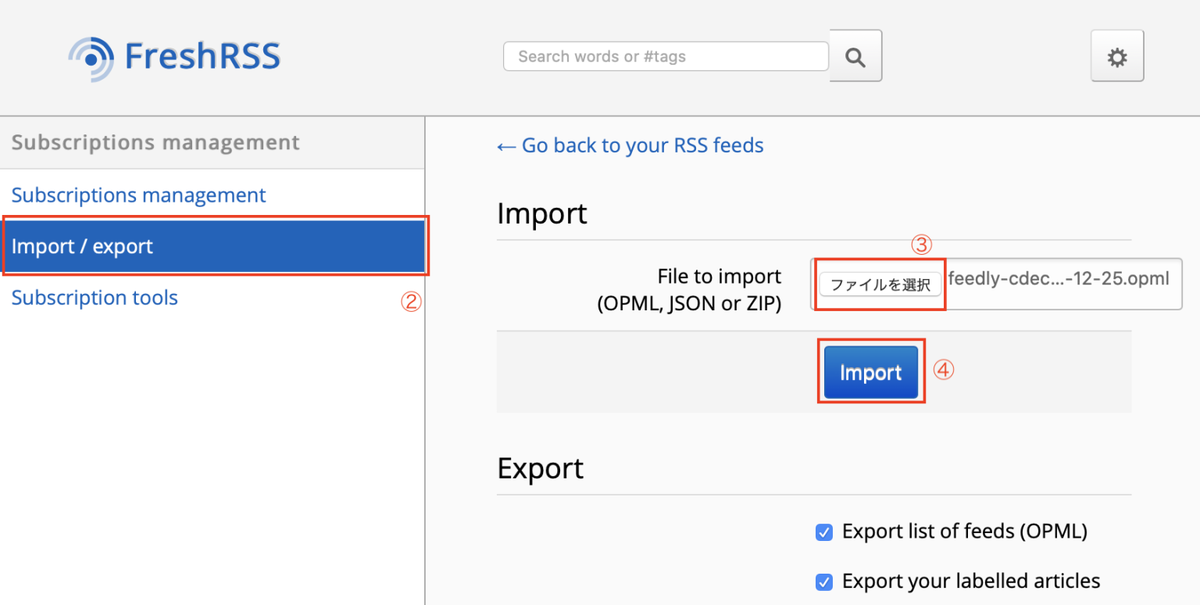Click the FreshRSS radar logo icon
The image size is (1200, 605).
click(91, 57)
